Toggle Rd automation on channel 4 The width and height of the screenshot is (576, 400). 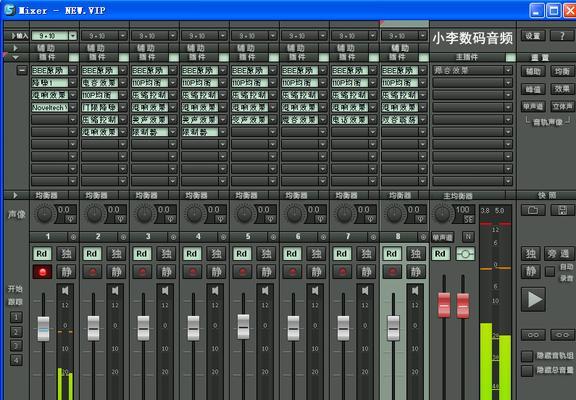pyautogui.click(x=192, y=253)
